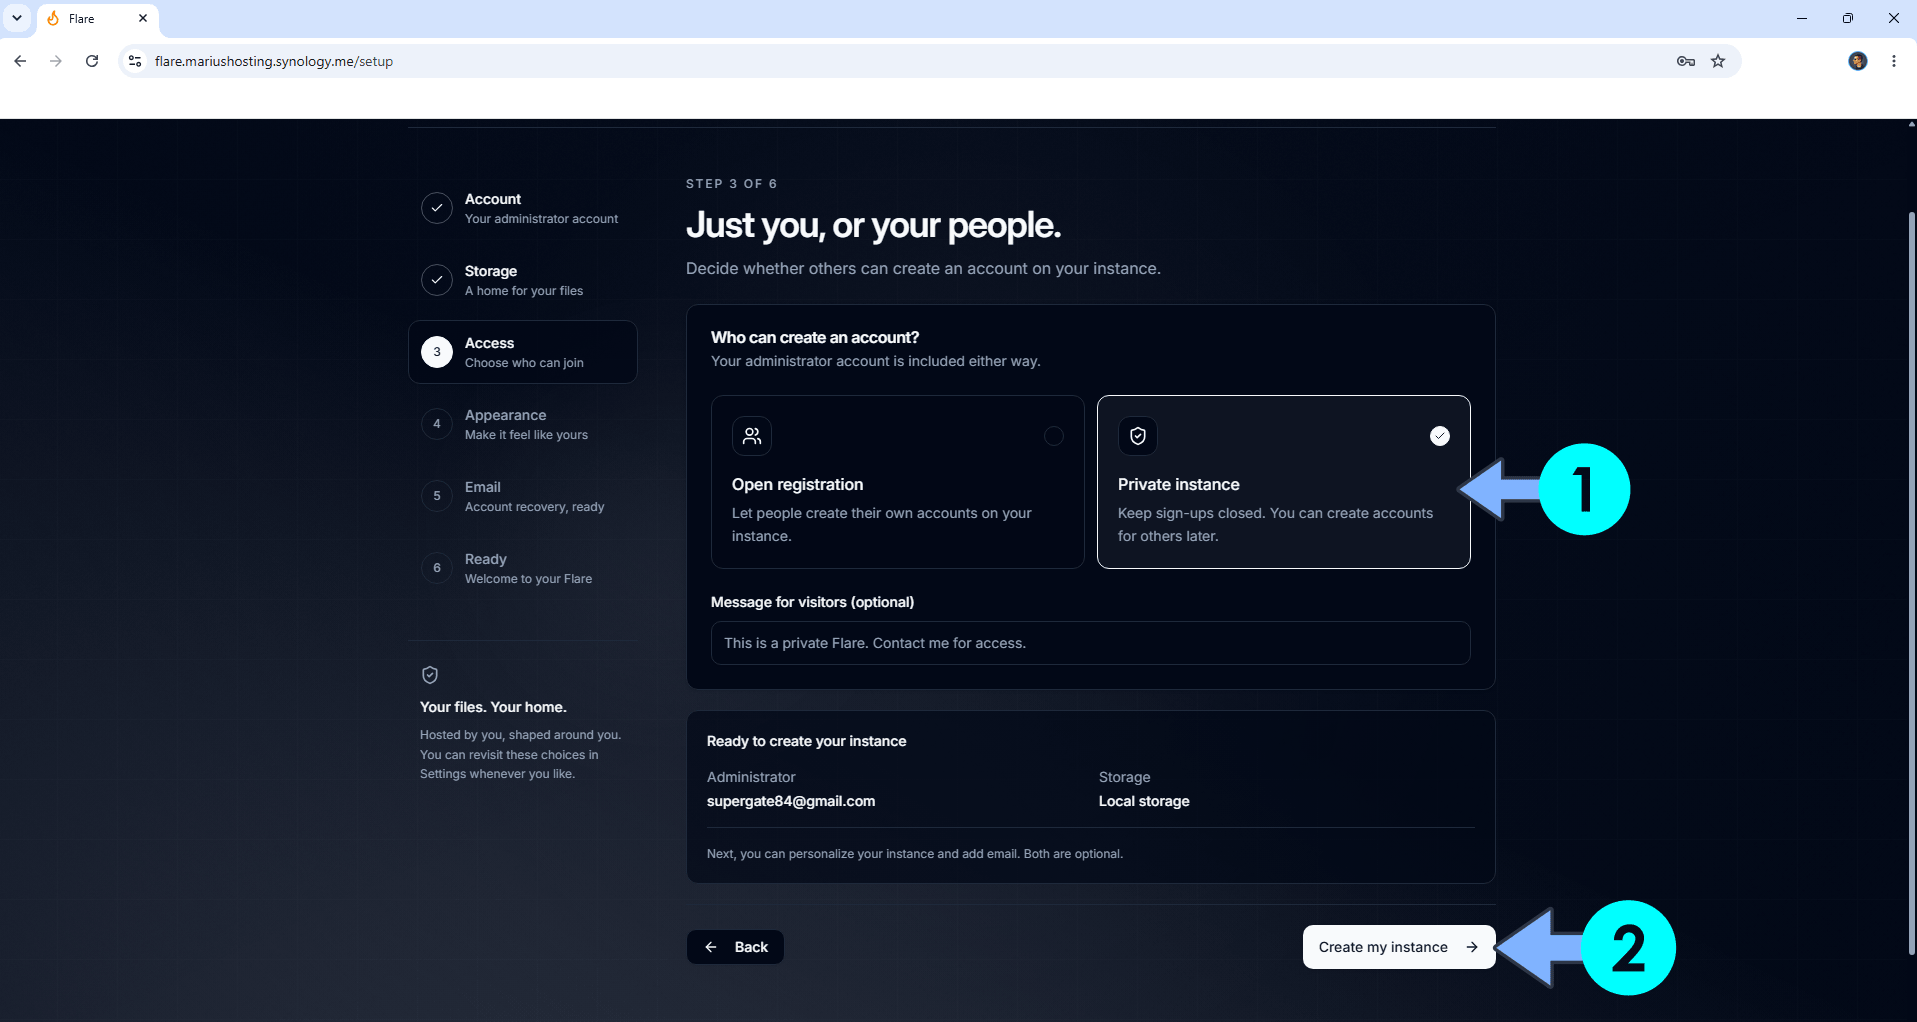Click the step 3 Access number badge
The height and width of the screenshot is (1022, 1917).
pos(437,352)
